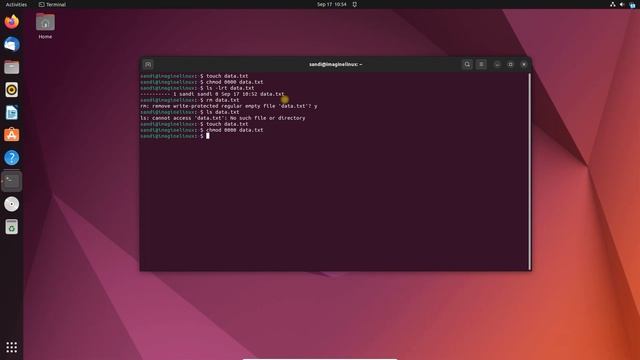Open Firefox from the dock
640x360 pixels.
click(11, 21)
